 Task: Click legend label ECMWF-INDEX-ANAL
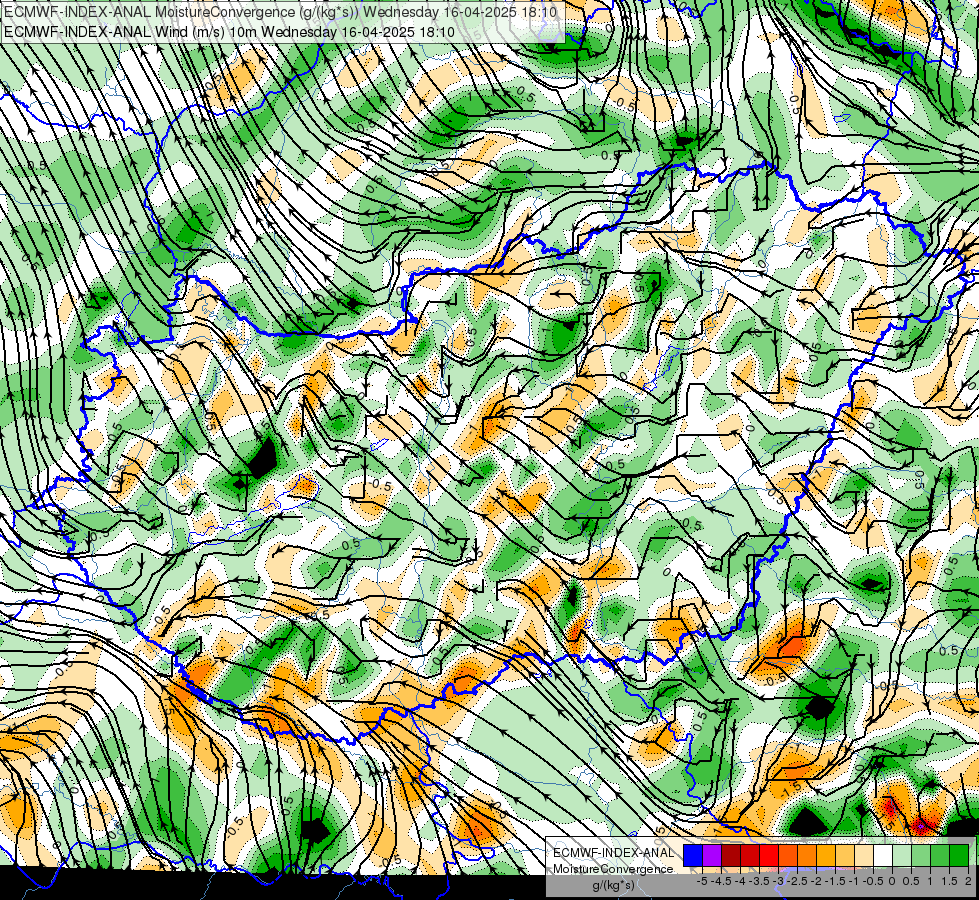click(x=613, y=853)
